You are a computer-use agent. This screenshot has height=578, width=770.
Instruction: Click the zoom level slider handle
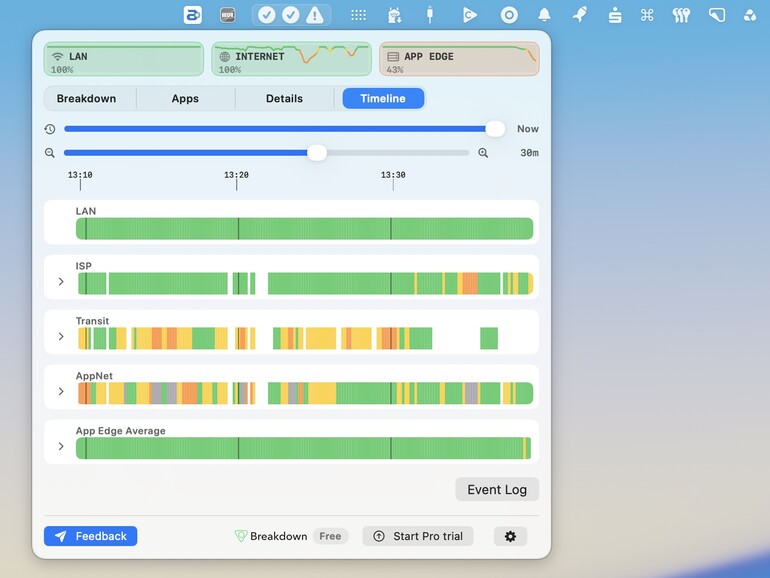[317, 153]
